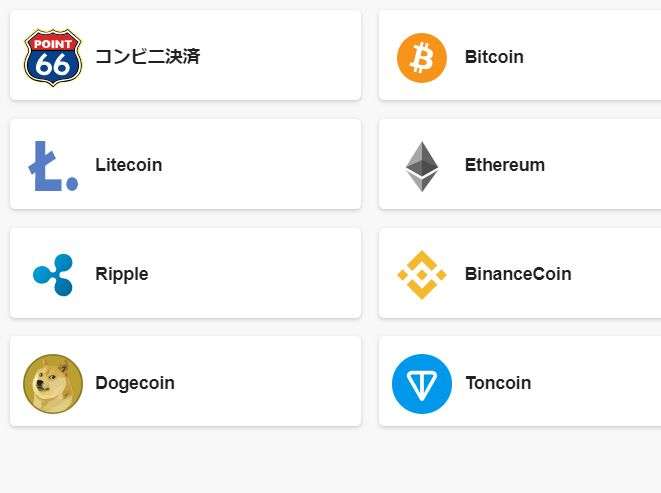Open the Dogecoin payment card
Viewport: 661px width, 493px height.
(185, 381)
